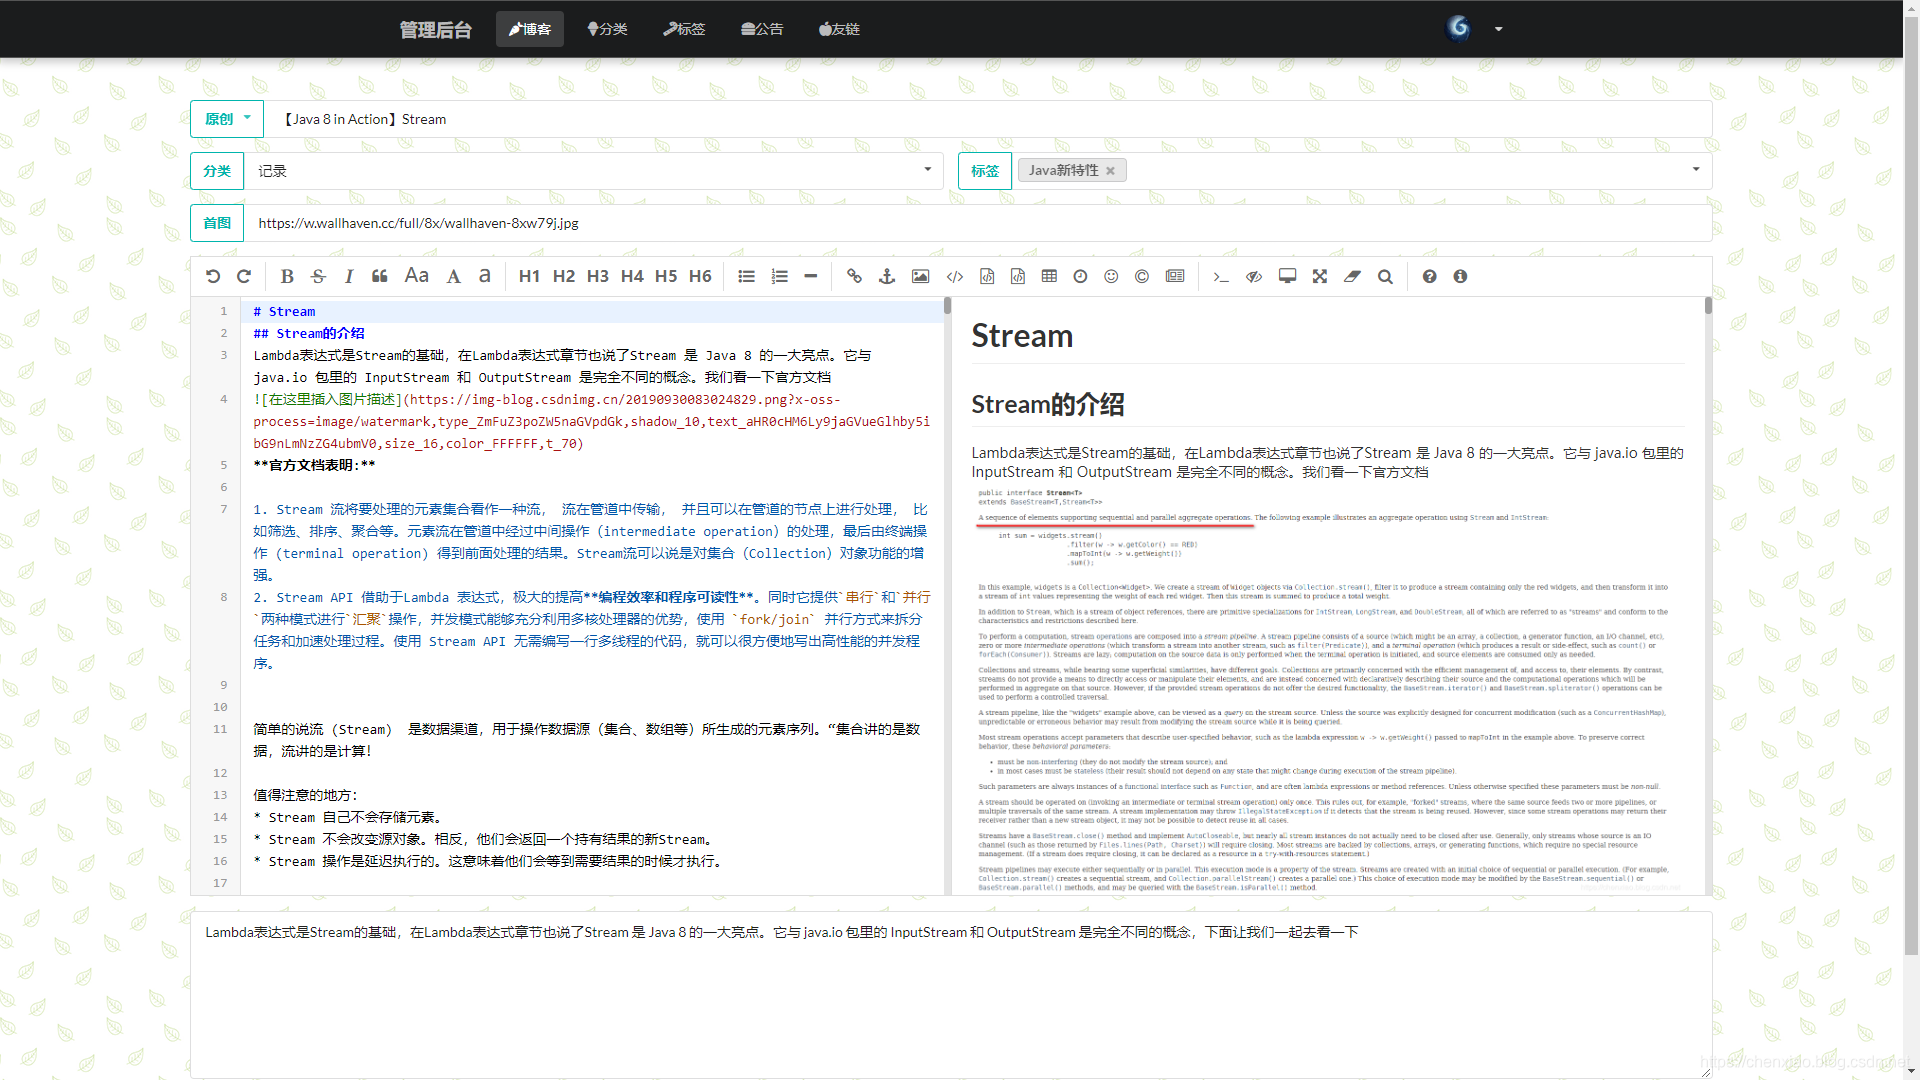The width and height of the screenshot is (1920, 1080).
Task: Toggle live preview with eye-slash icon
Action: pos(1254,277)
